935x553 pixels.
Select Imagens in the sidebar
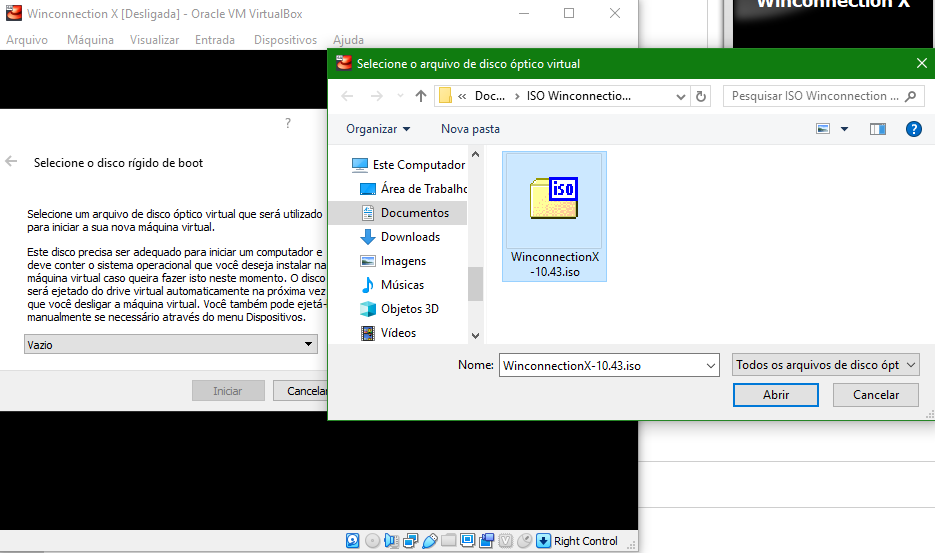pyautogui.click(x=394, y=261)
